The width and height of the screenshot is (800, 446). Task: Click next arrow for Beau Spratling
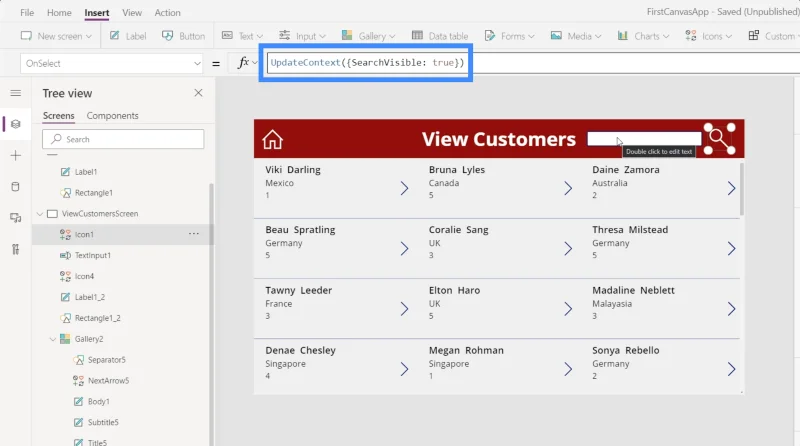(404, 249)
